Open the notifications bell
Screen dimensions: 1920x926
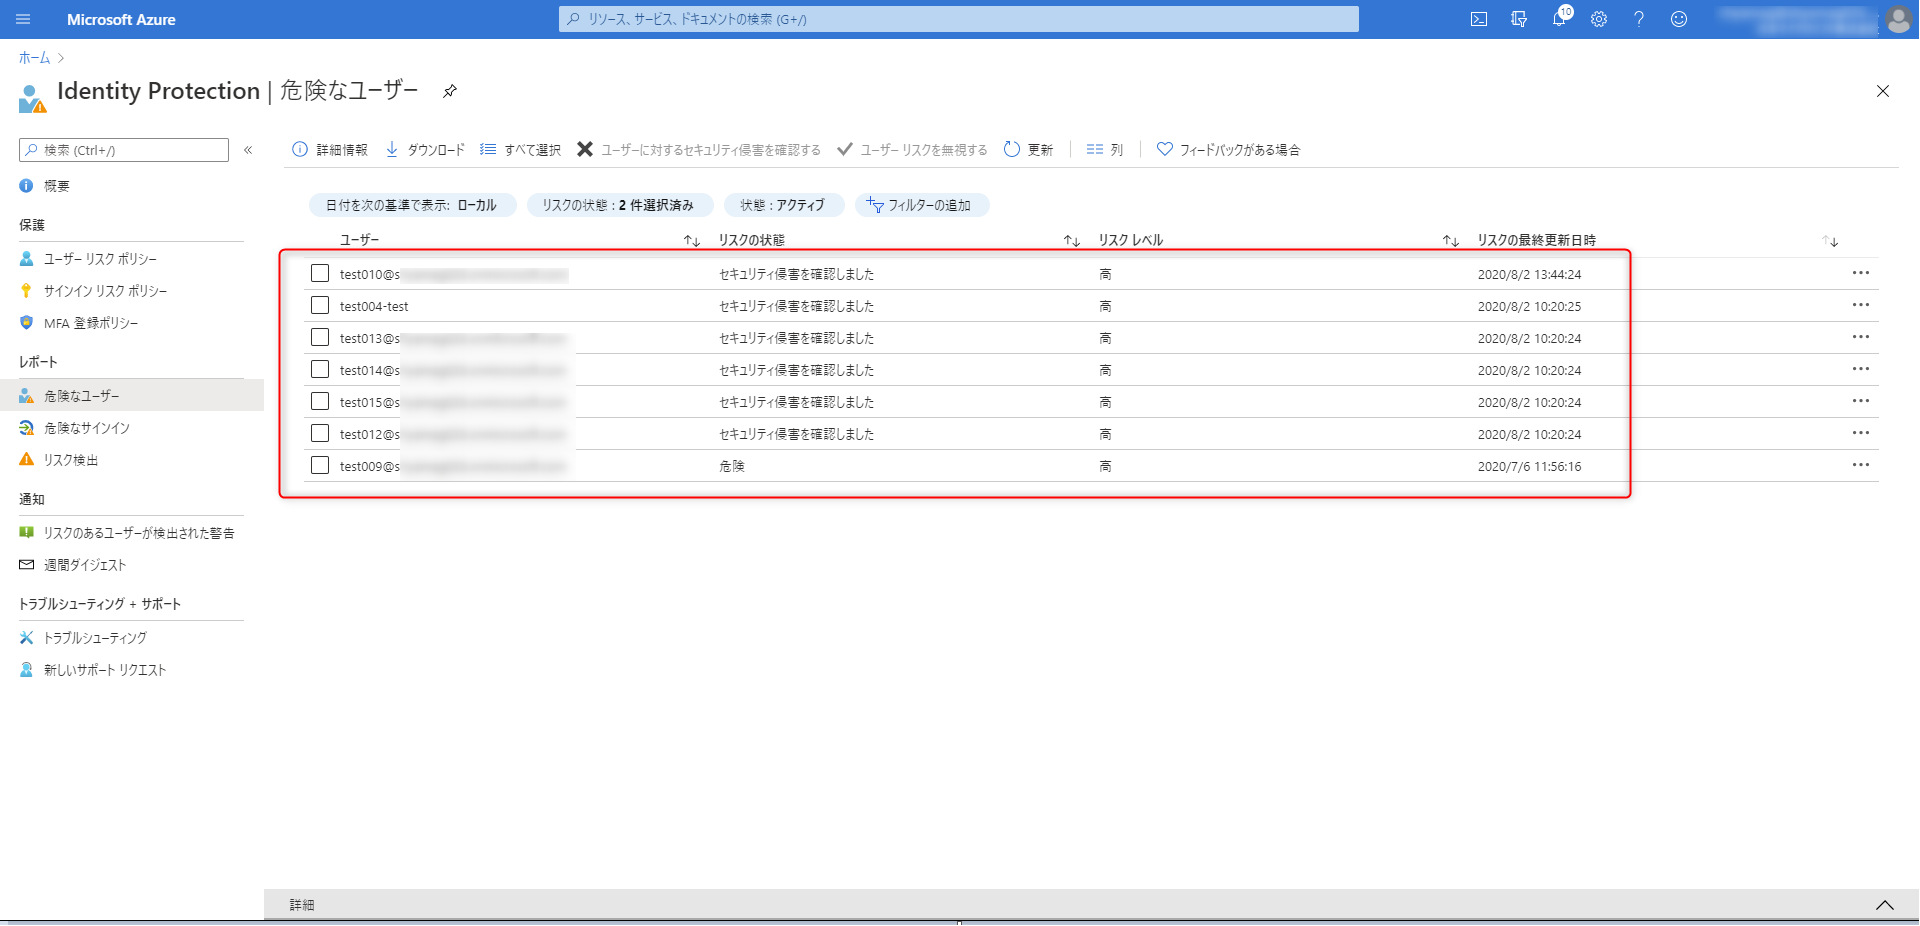pyautogui.click(x=1559, y=19)
